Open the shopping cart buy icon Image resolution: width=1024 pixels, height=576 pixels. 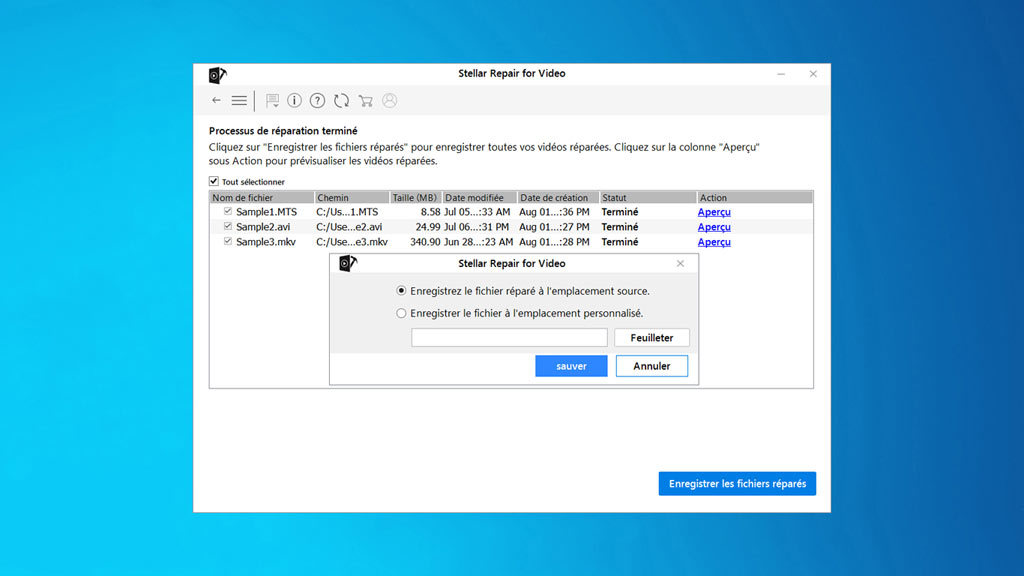click(x=366, y=101)
